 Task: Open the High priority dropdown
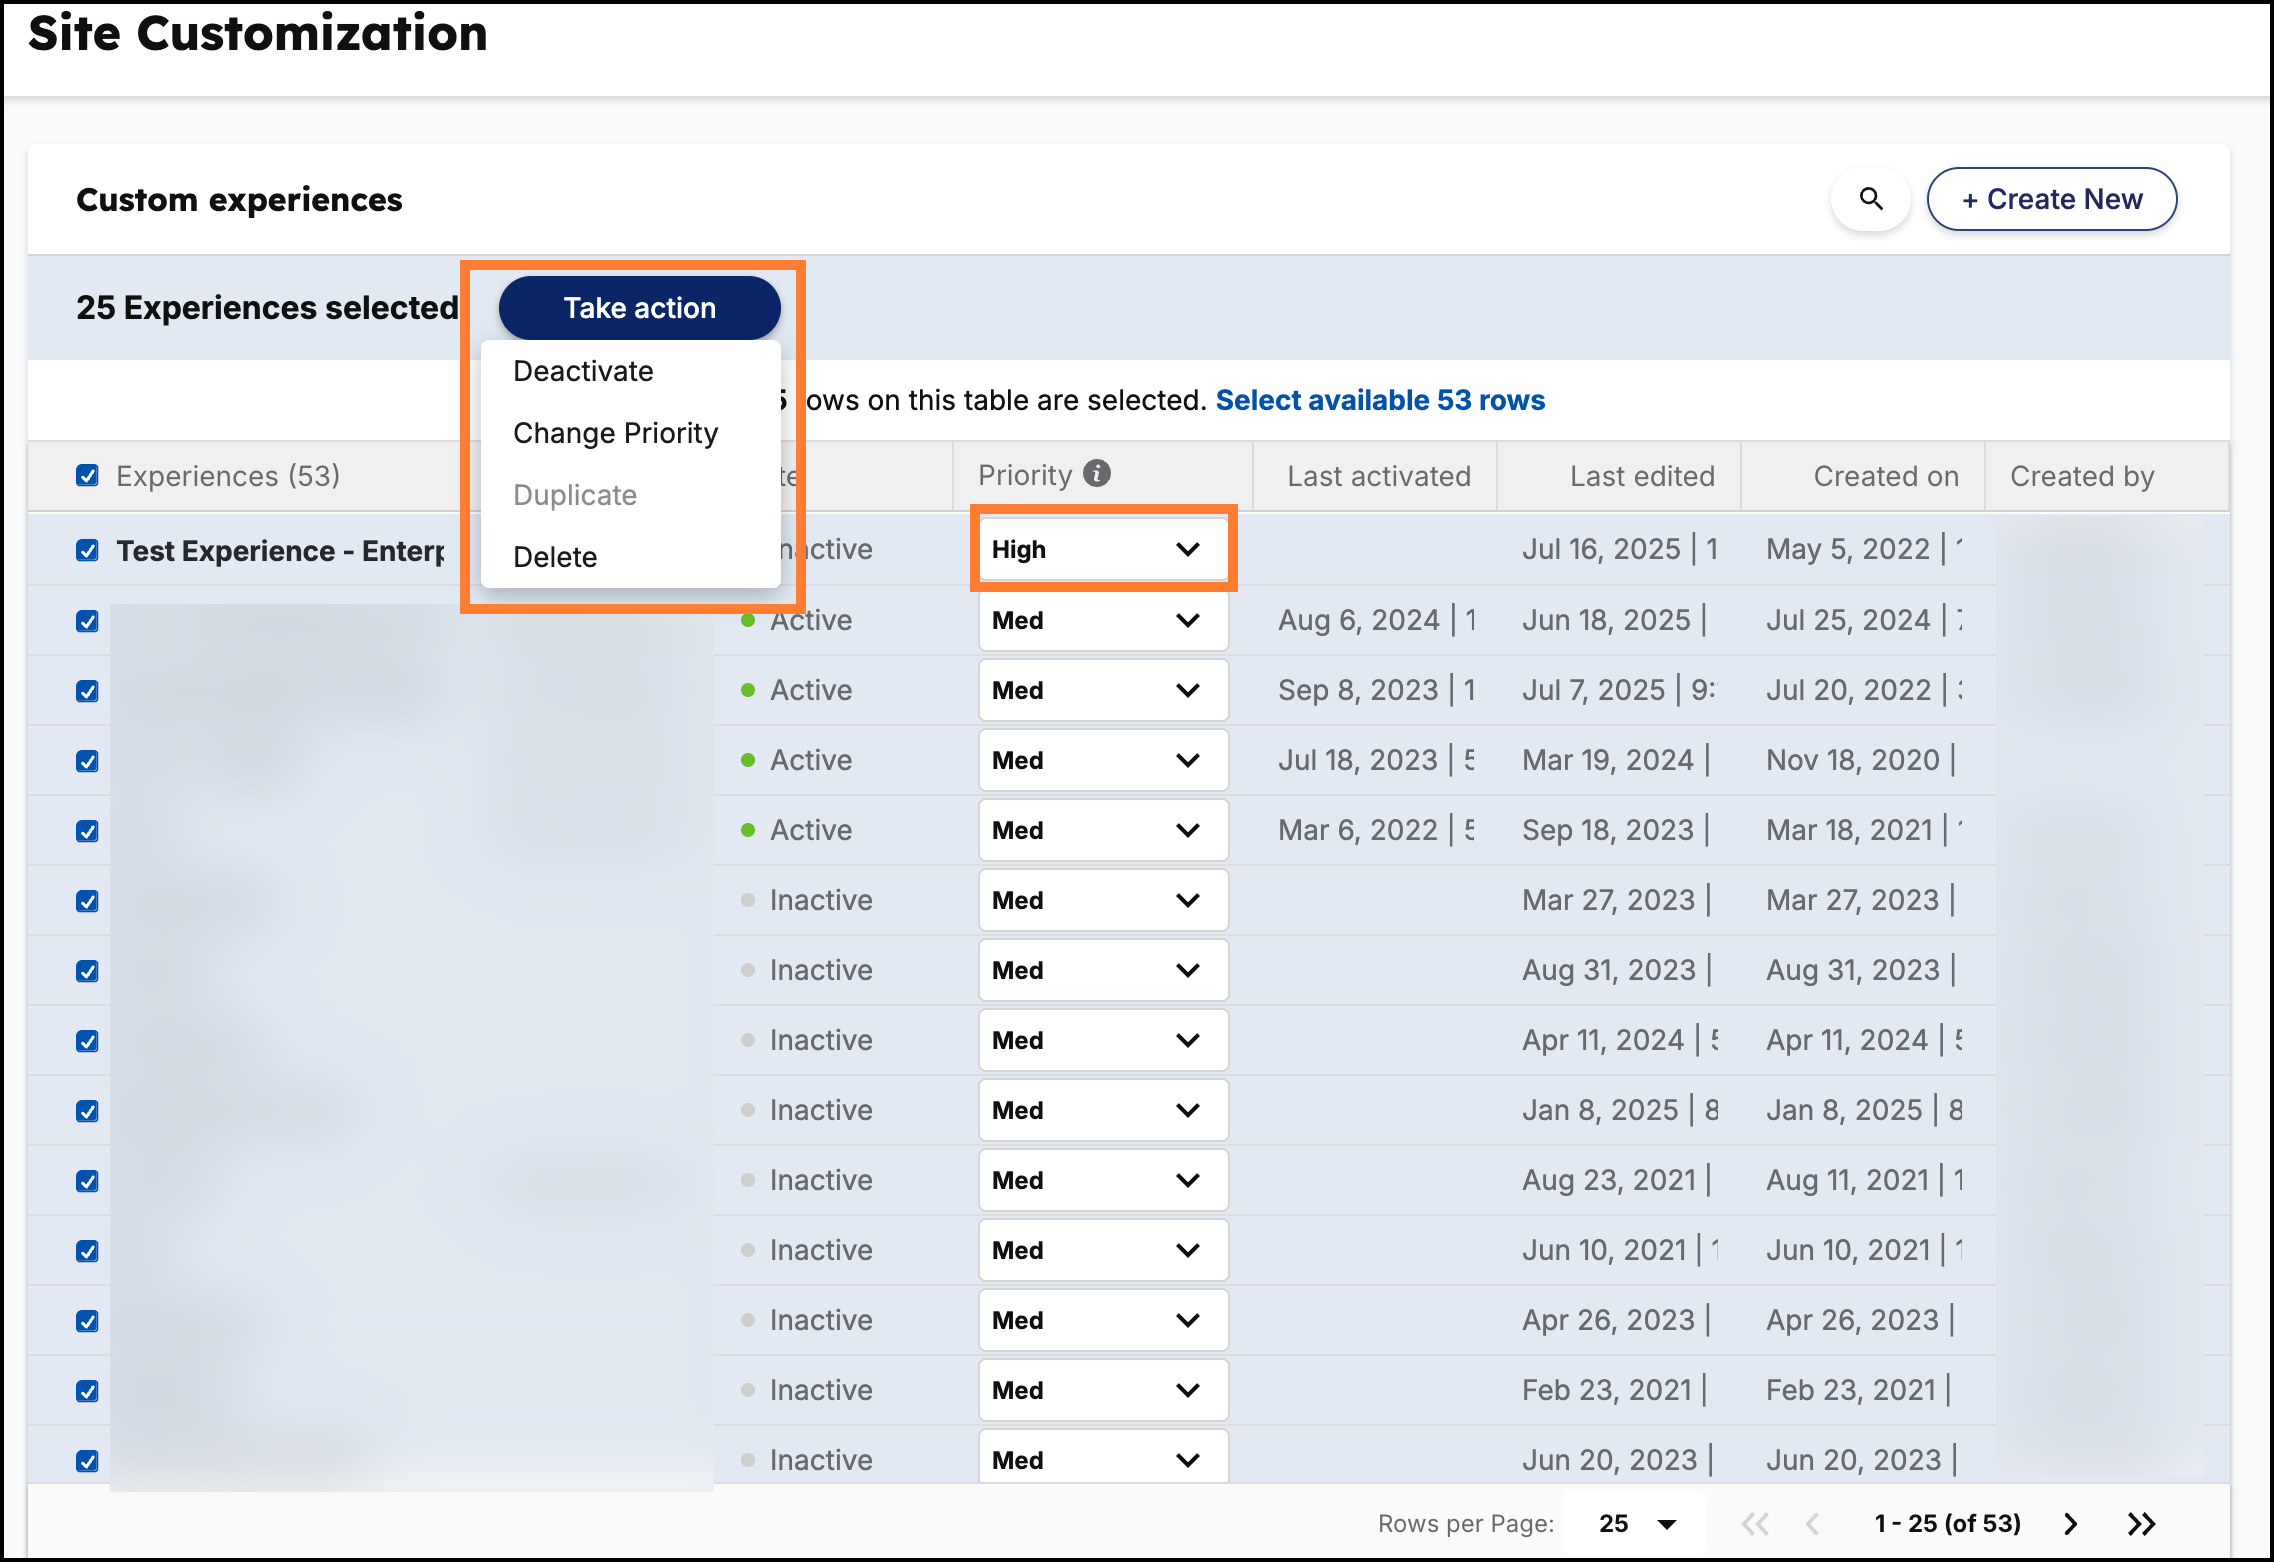1103,549
